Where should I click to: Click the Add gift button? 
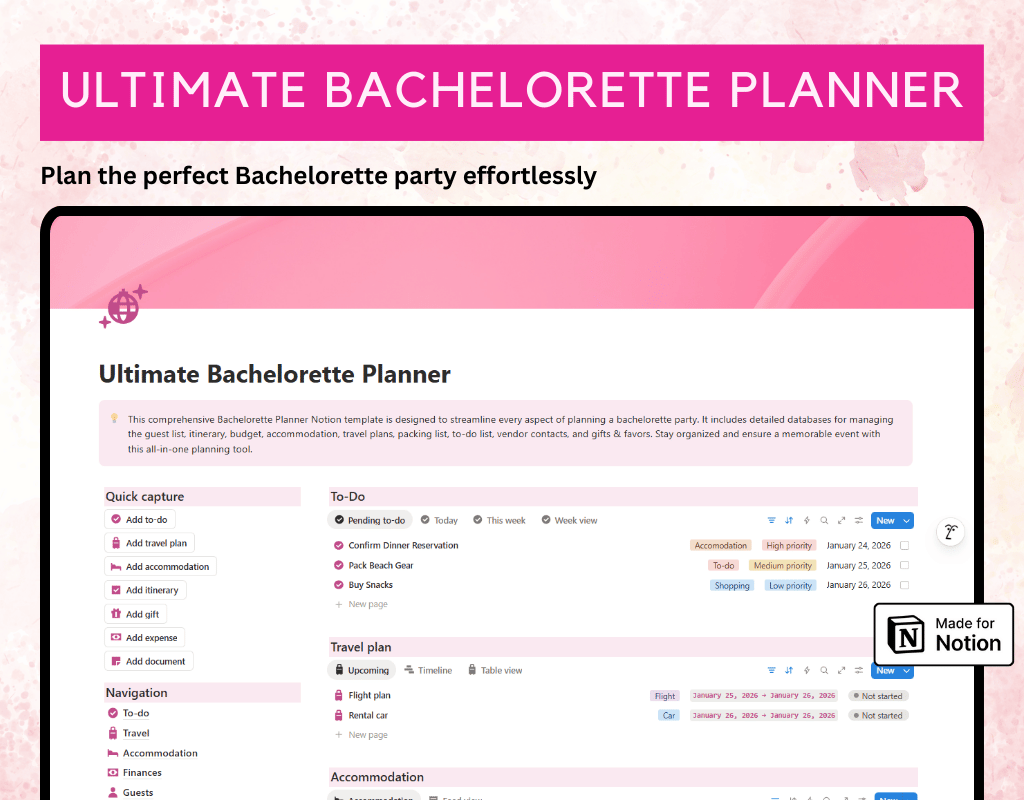(x=136, y=614)
